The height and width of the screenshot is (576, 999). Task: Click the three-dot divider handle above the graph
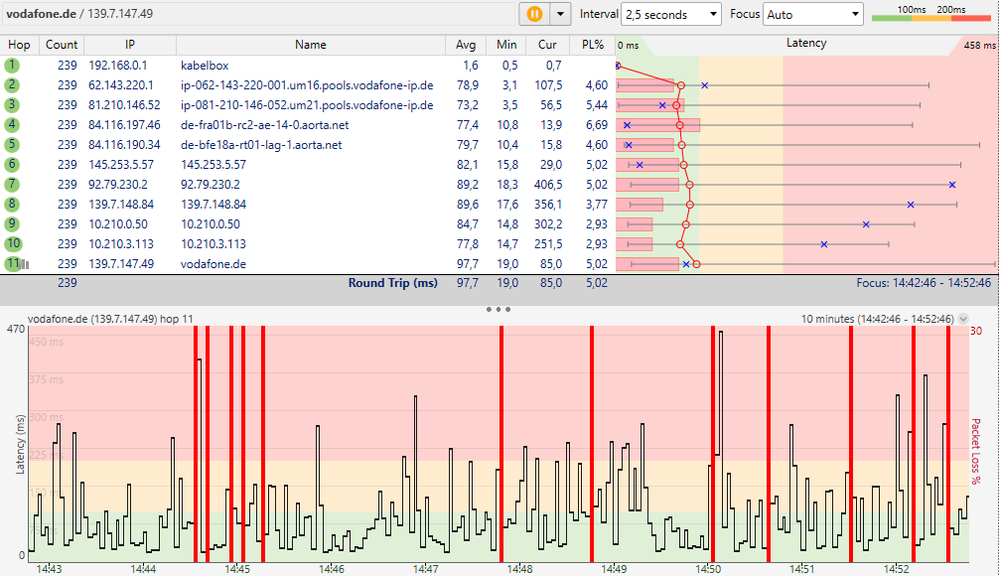point(498,309)
